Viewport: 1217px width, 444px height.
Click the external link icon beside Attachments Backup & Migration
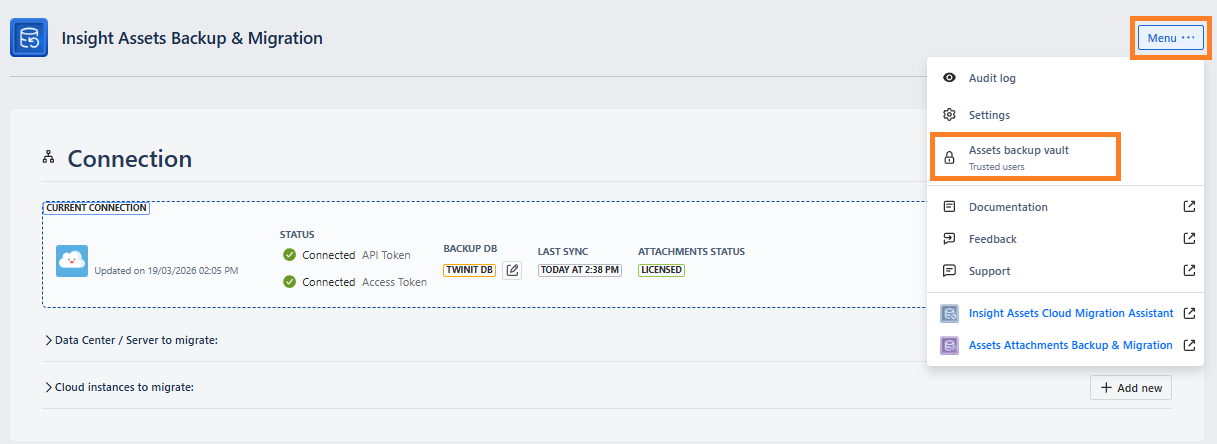(1189, 345)
